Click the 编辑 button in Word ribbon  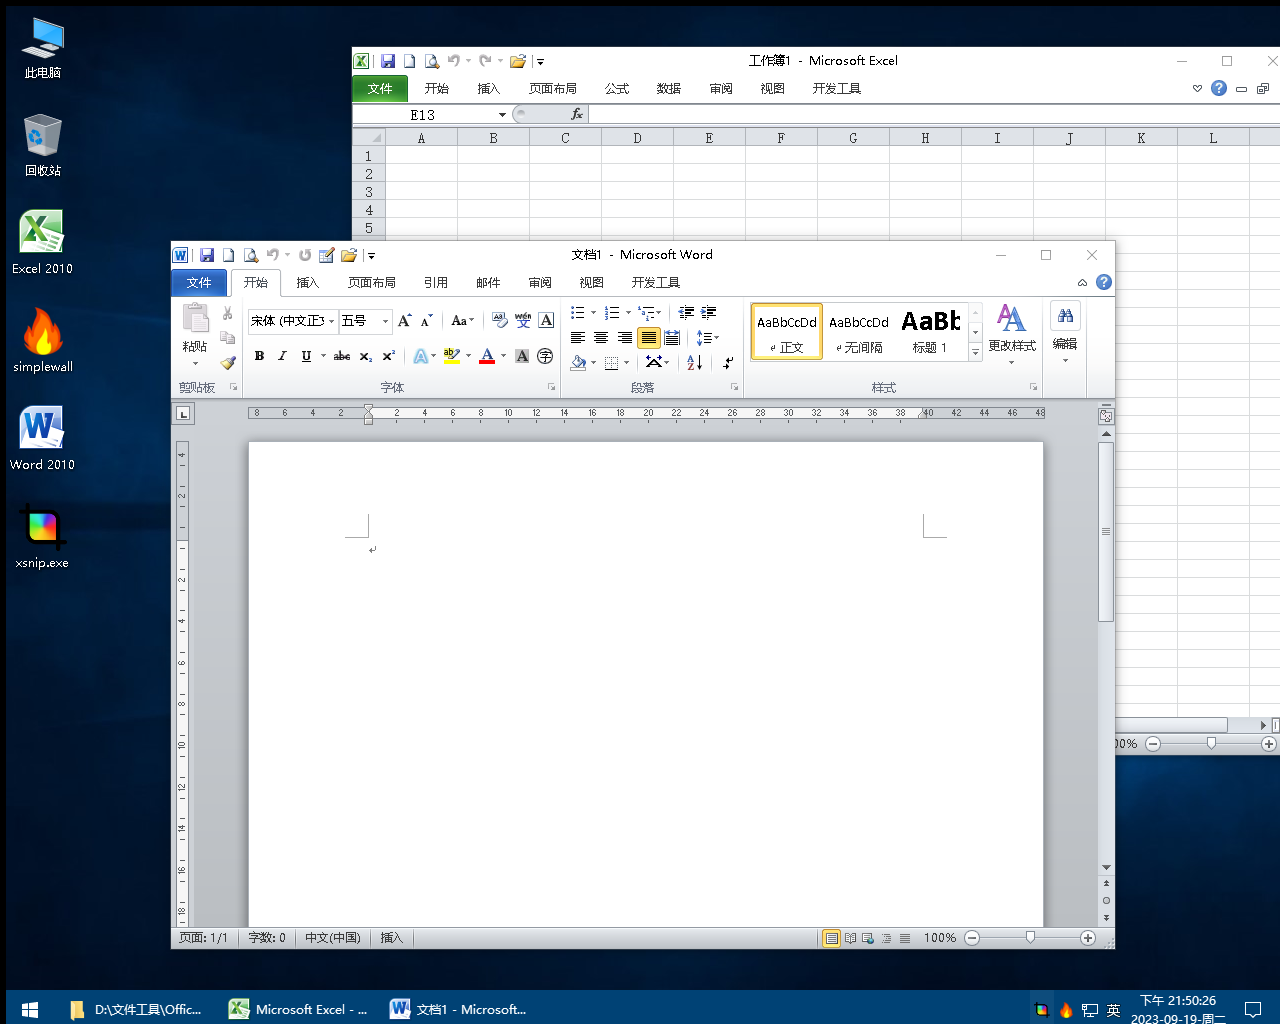click(1065, 334)
